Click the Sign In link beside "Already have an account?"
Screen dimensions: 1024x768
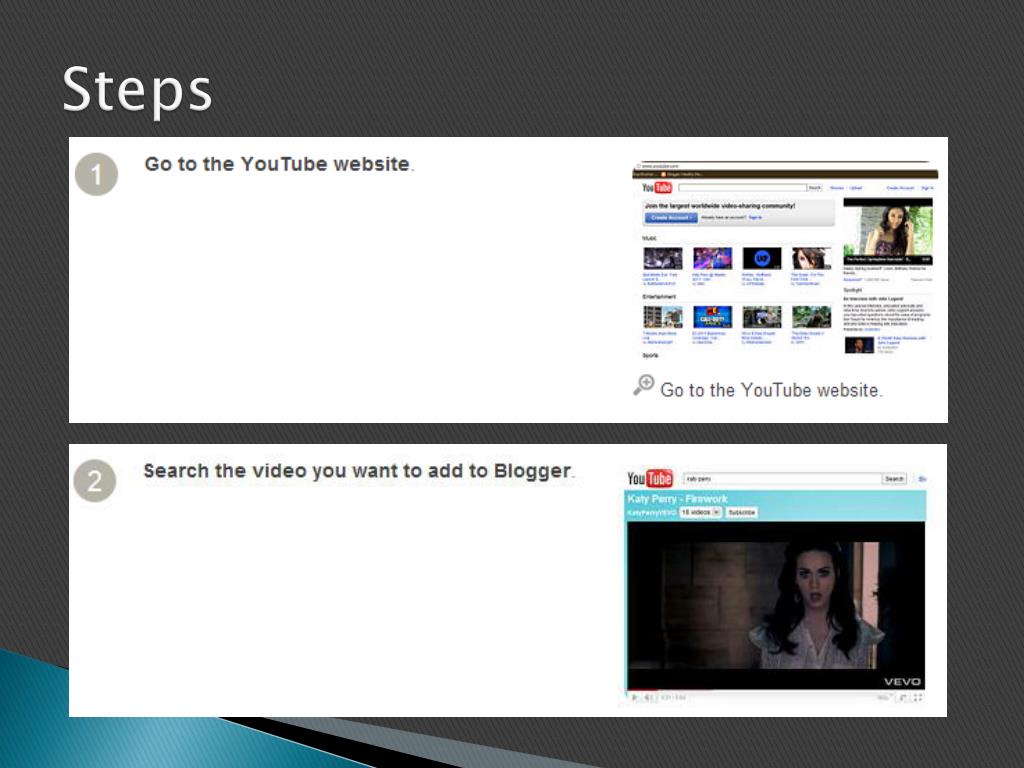pos(755,217)
